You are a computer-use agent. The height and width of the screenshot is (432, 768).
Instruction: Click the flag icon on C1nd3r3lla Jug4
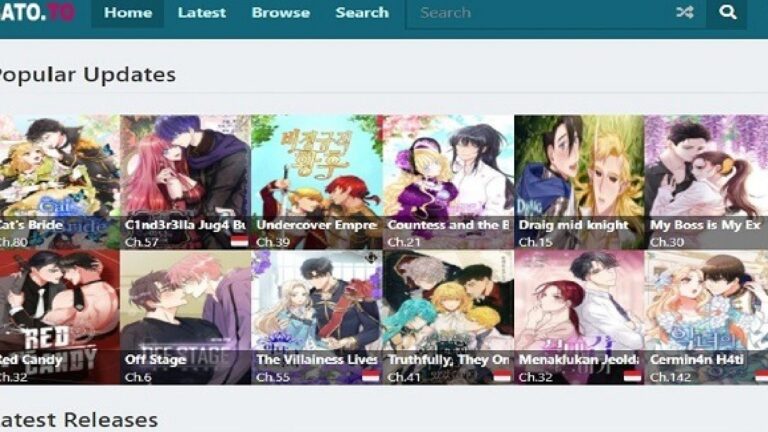click(240, 241)
